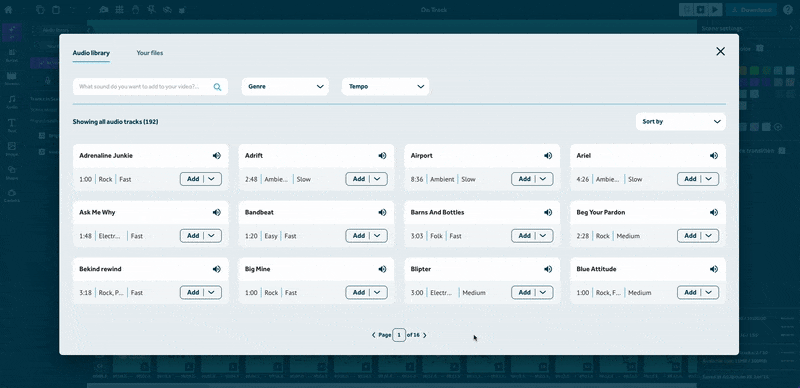Preview the Adrift track with speaker icon
This screenshot has height=388, width=800.
(x=382, y=156)
